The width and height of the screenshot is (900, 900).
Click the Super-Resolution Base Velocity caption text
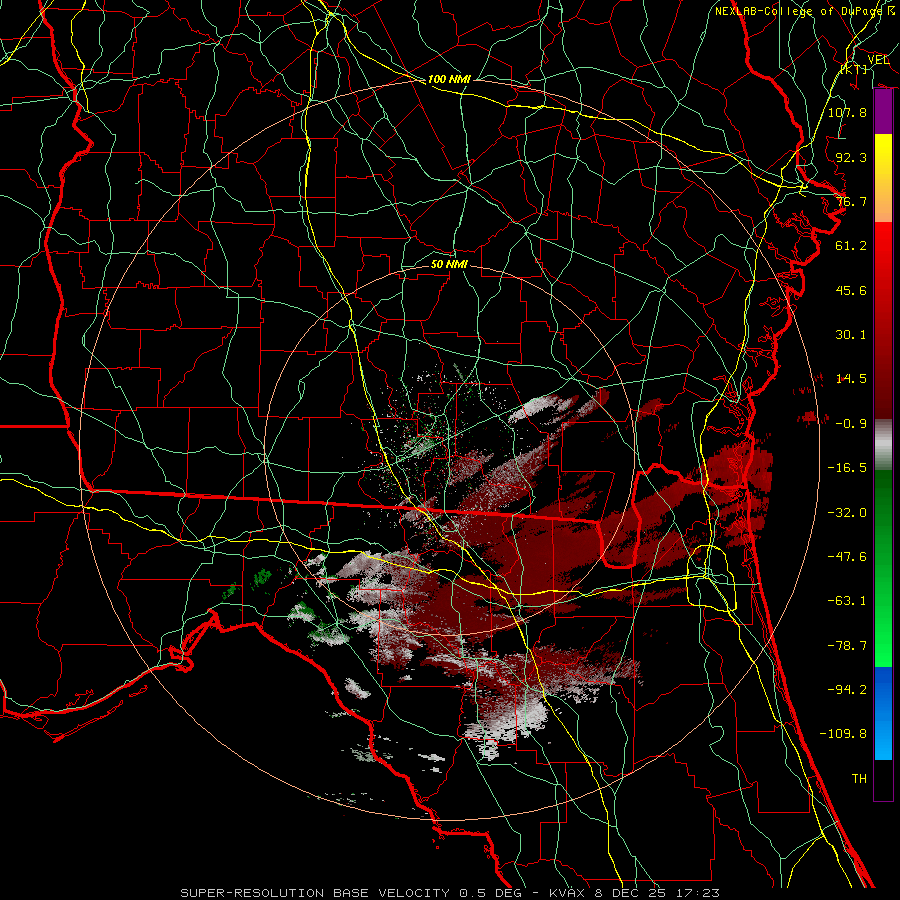(449, 893)
